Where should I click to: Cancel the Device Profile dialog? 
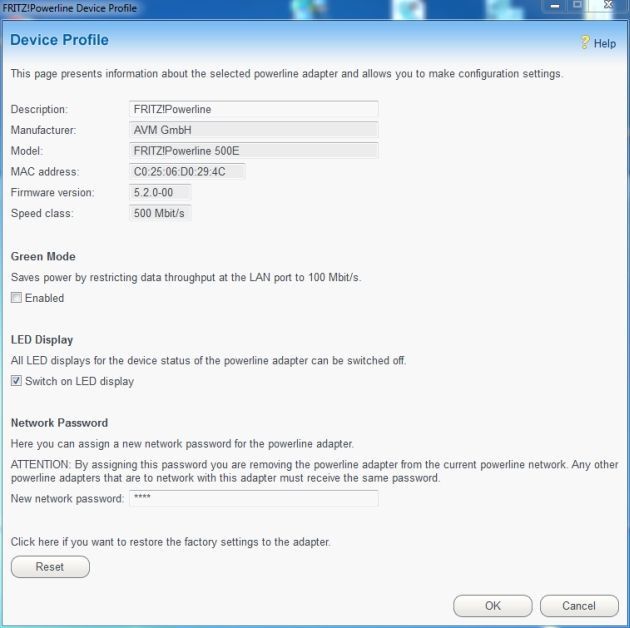[579, 606]
